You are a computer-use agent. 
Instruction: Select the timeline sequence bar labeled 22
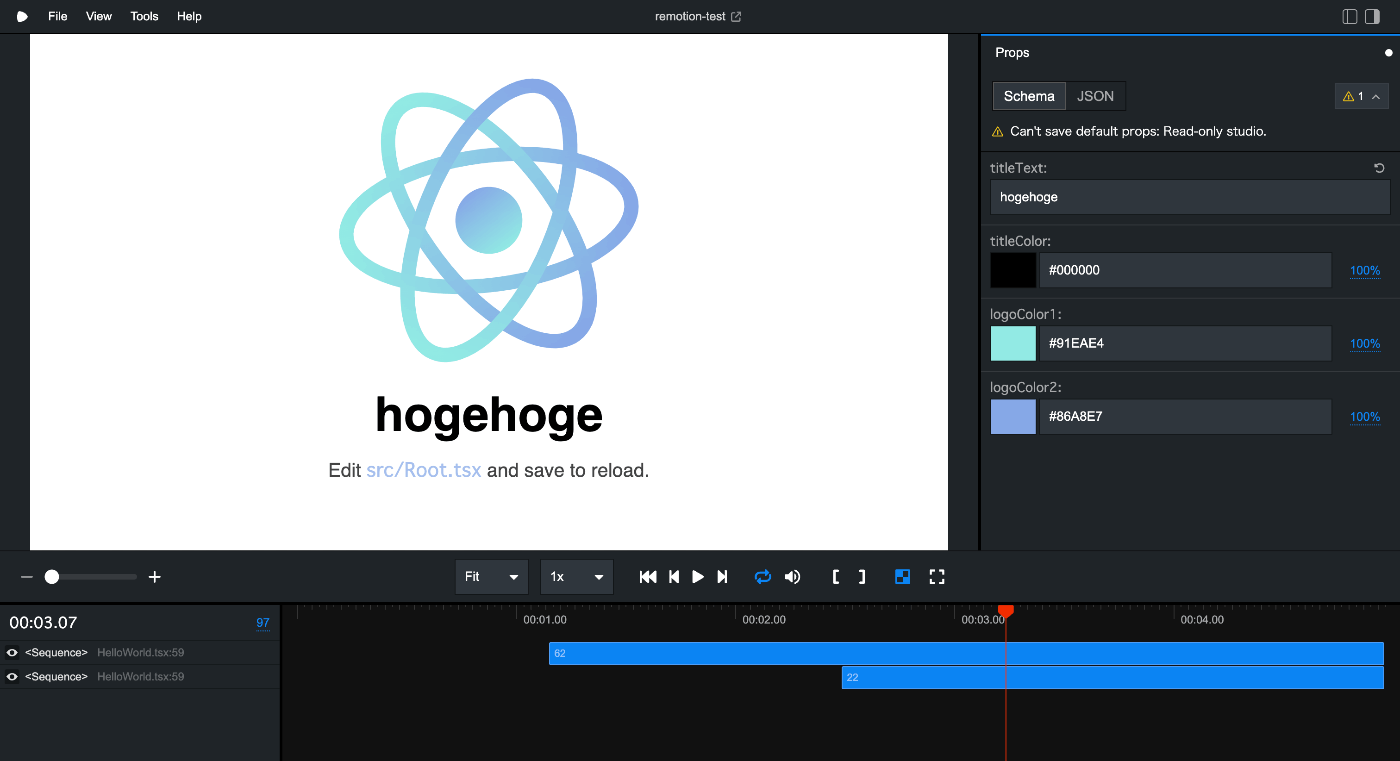pos(1113,677)
